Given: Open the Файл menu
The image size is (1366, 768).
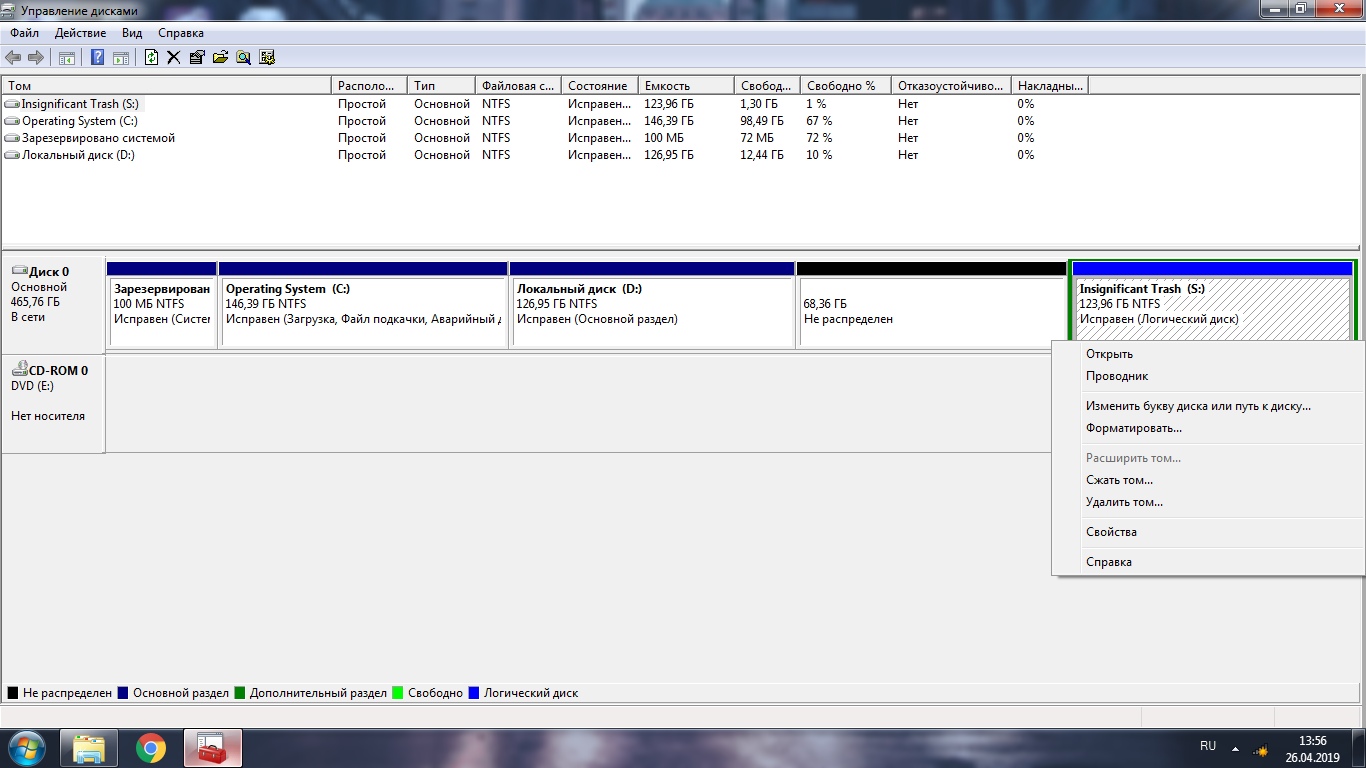Looking at the screenshot, I should pos(25,33).
